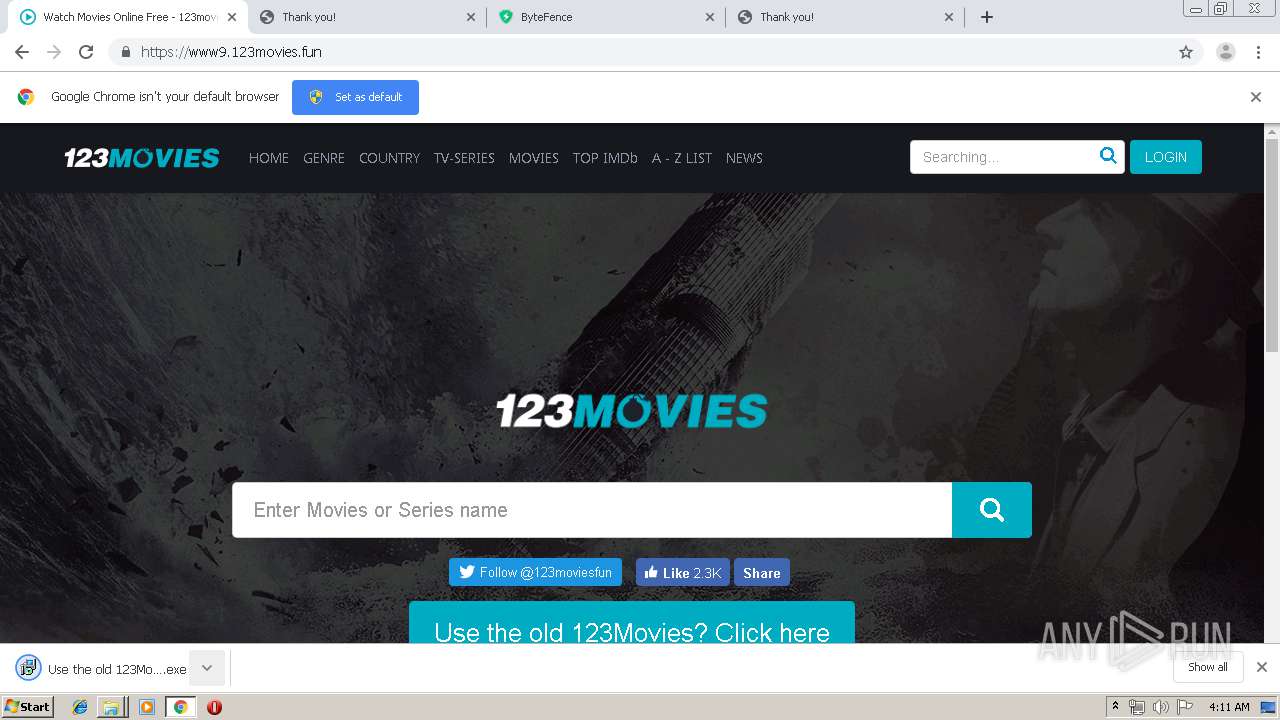Image resolution: width=1280 pixels, height=720 pixels.
Task: Expand the download item options chevron
Action: point(207,668)
